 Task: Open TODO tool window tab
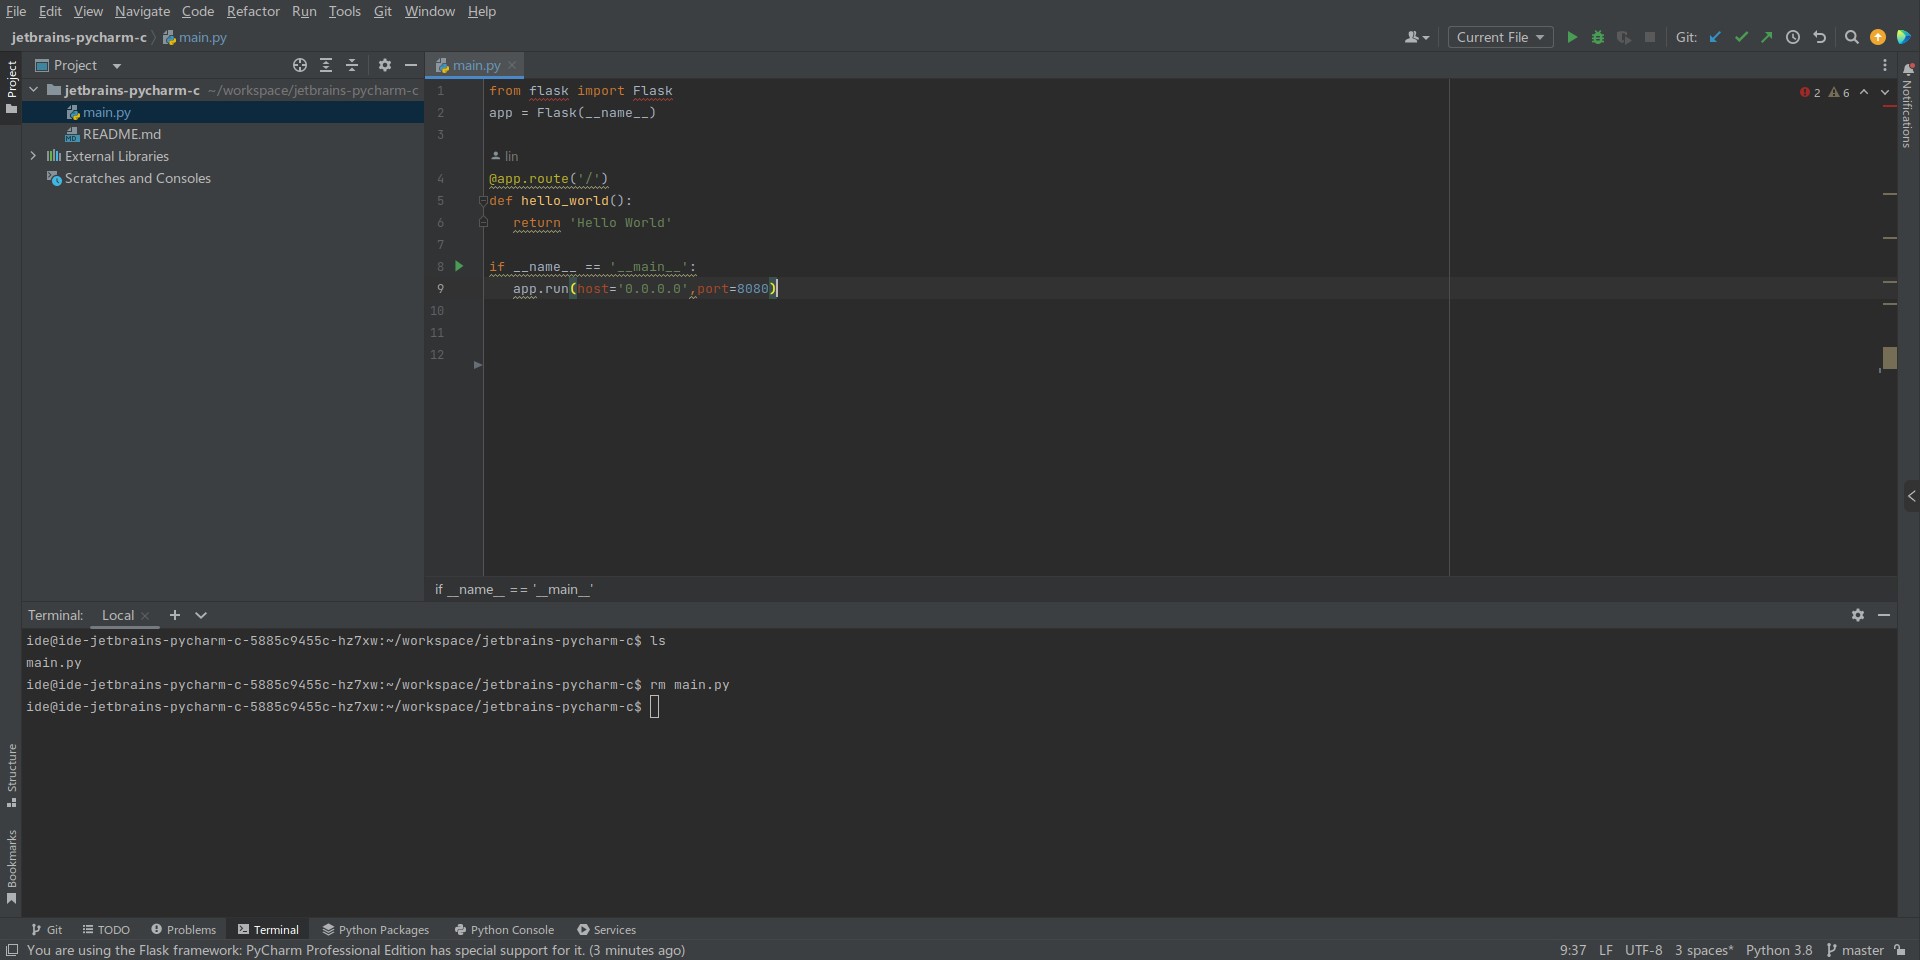(x=106, y=929)
